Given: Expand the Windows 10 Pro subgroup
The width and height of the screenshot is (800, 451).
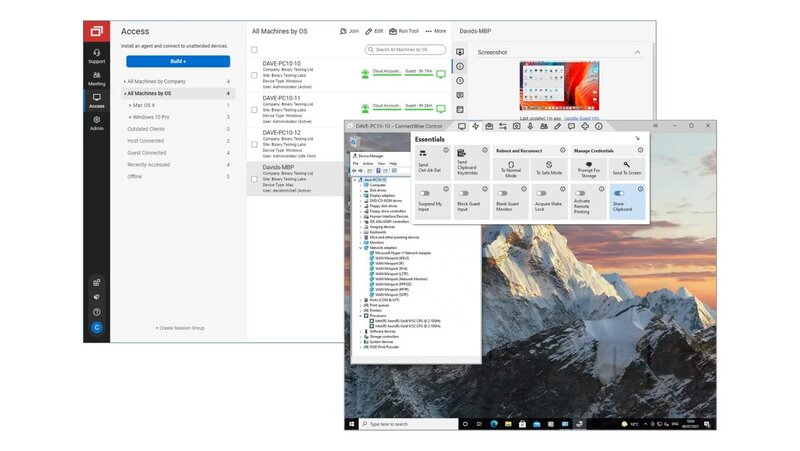Looking at the screenshot, I should (130, 117).
